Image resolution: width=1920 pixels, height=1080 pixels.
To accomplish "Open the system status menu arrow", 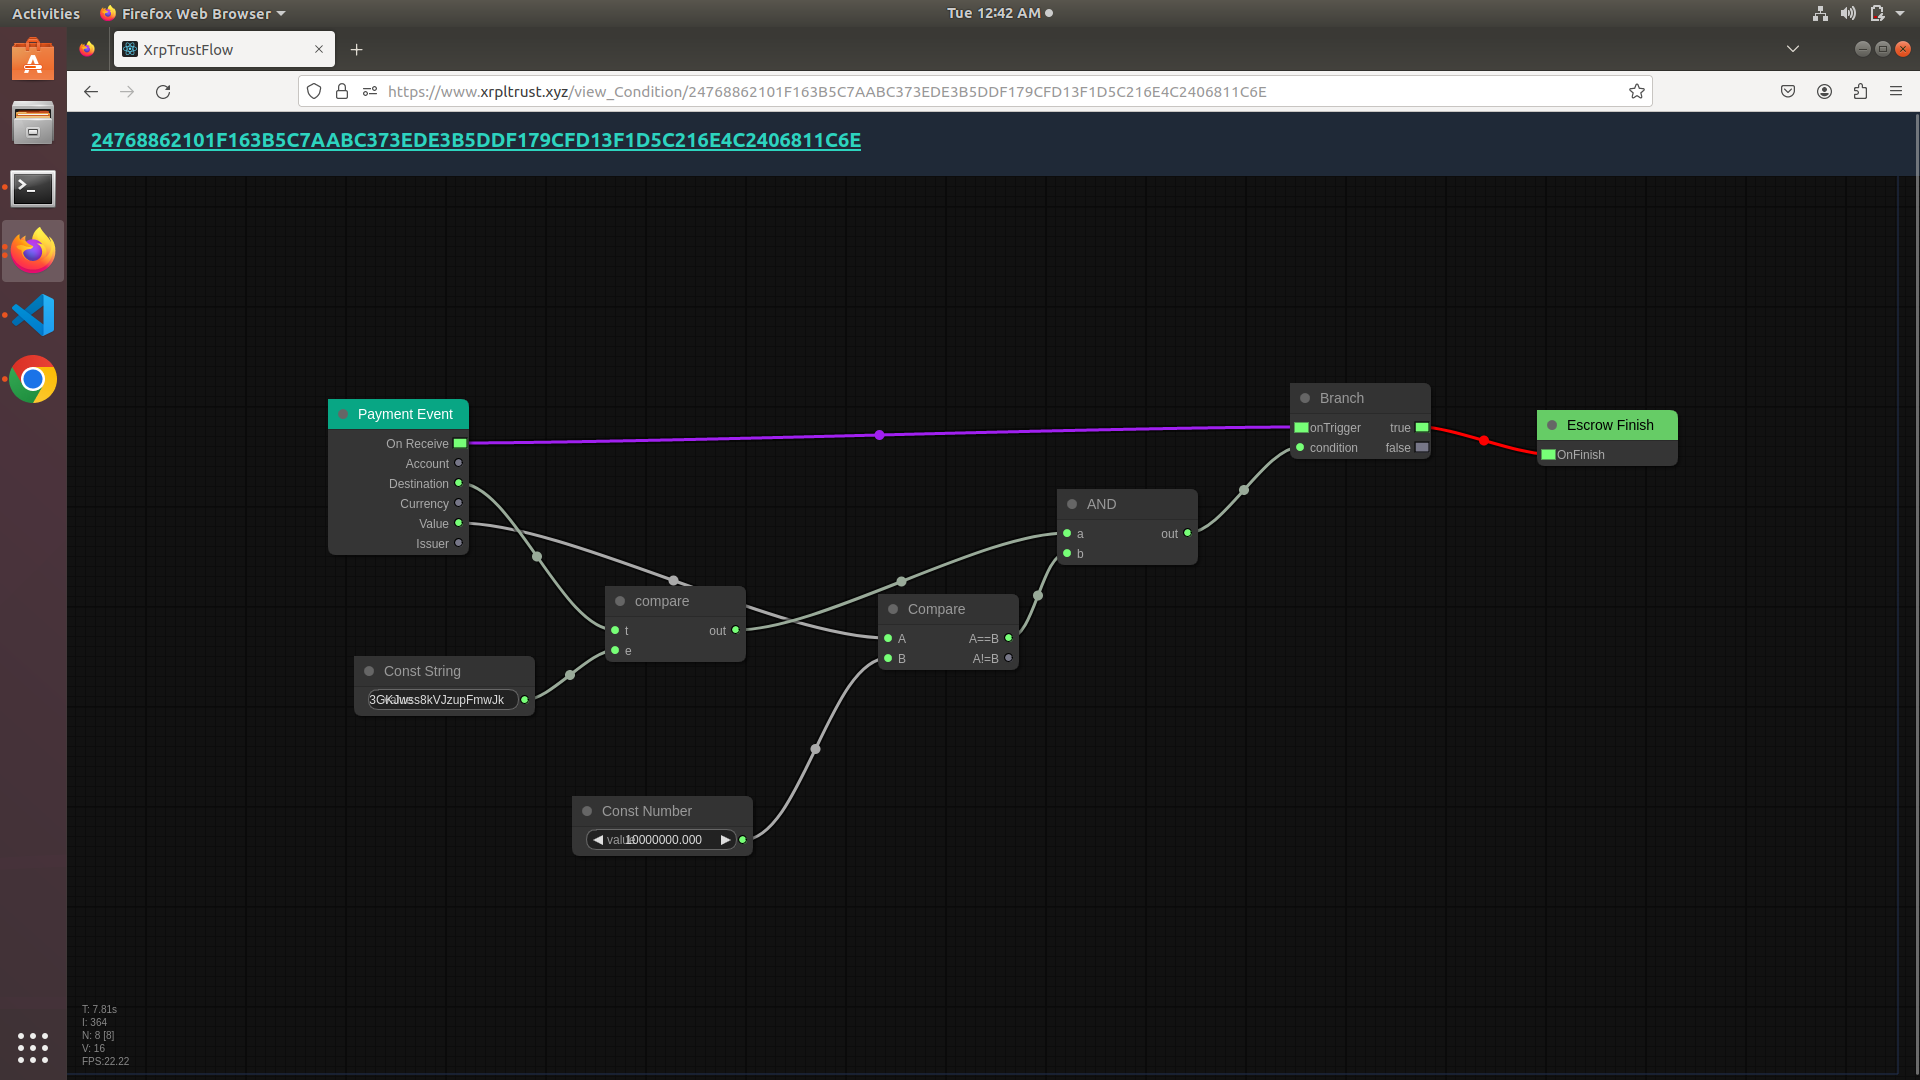I will (1900, 13).
